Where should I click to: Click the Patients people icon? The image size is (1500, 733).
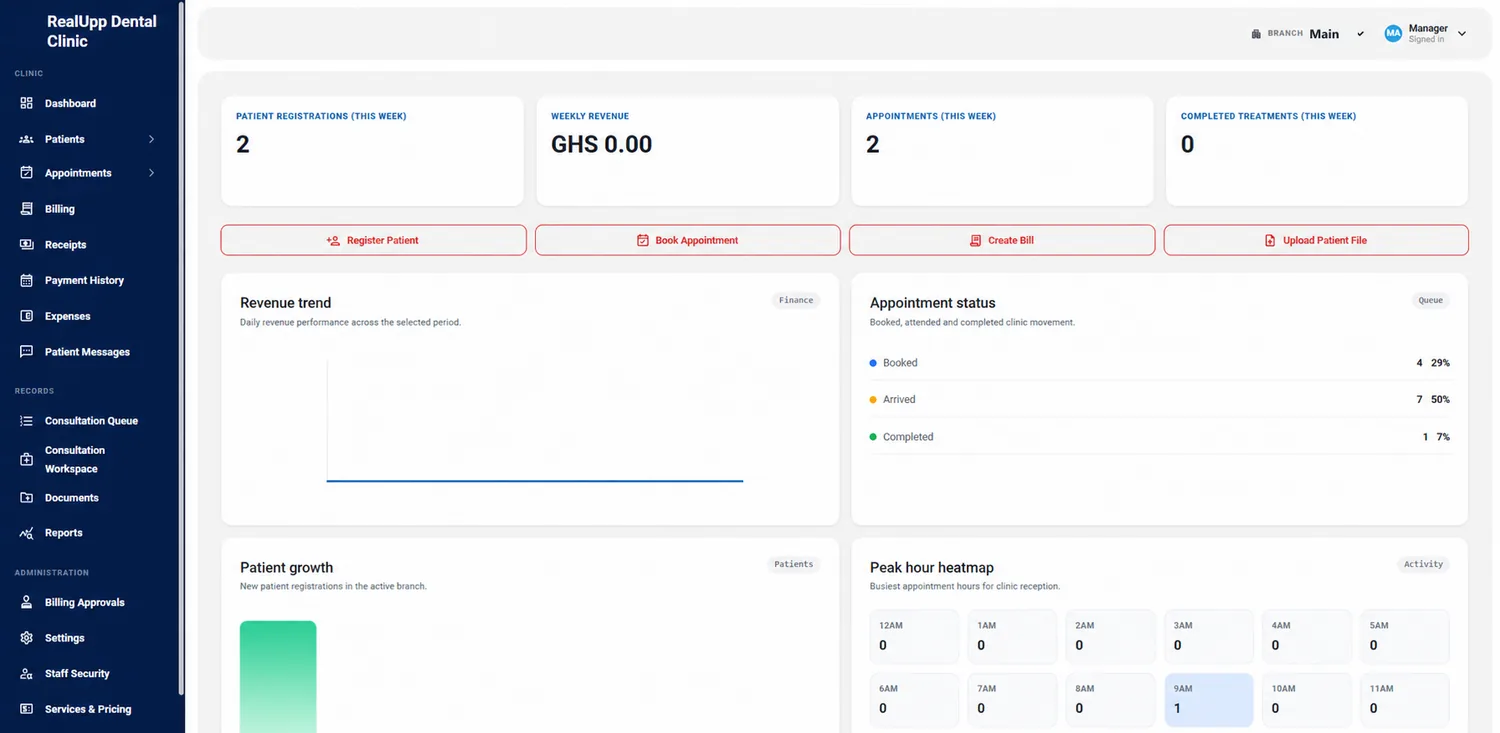coord(27,139)
